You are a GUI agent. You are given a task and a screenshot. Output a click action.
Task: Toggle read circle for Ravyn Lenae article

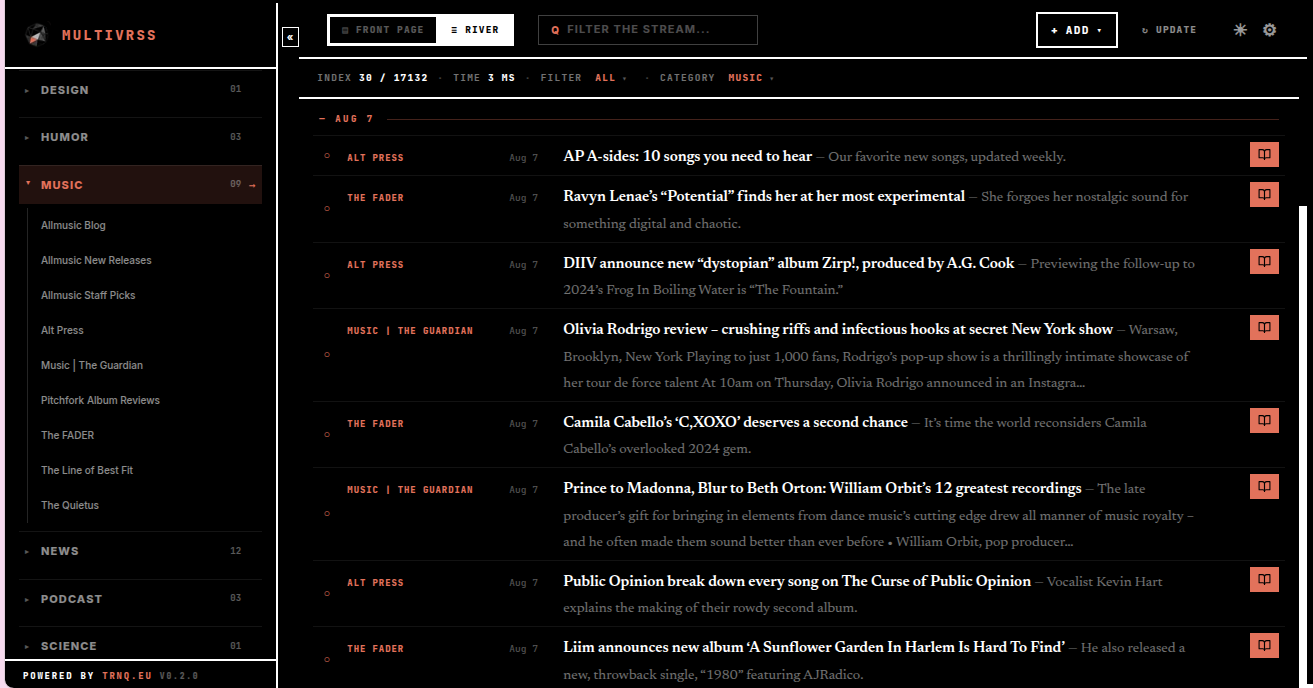click(x=327, y=209)
